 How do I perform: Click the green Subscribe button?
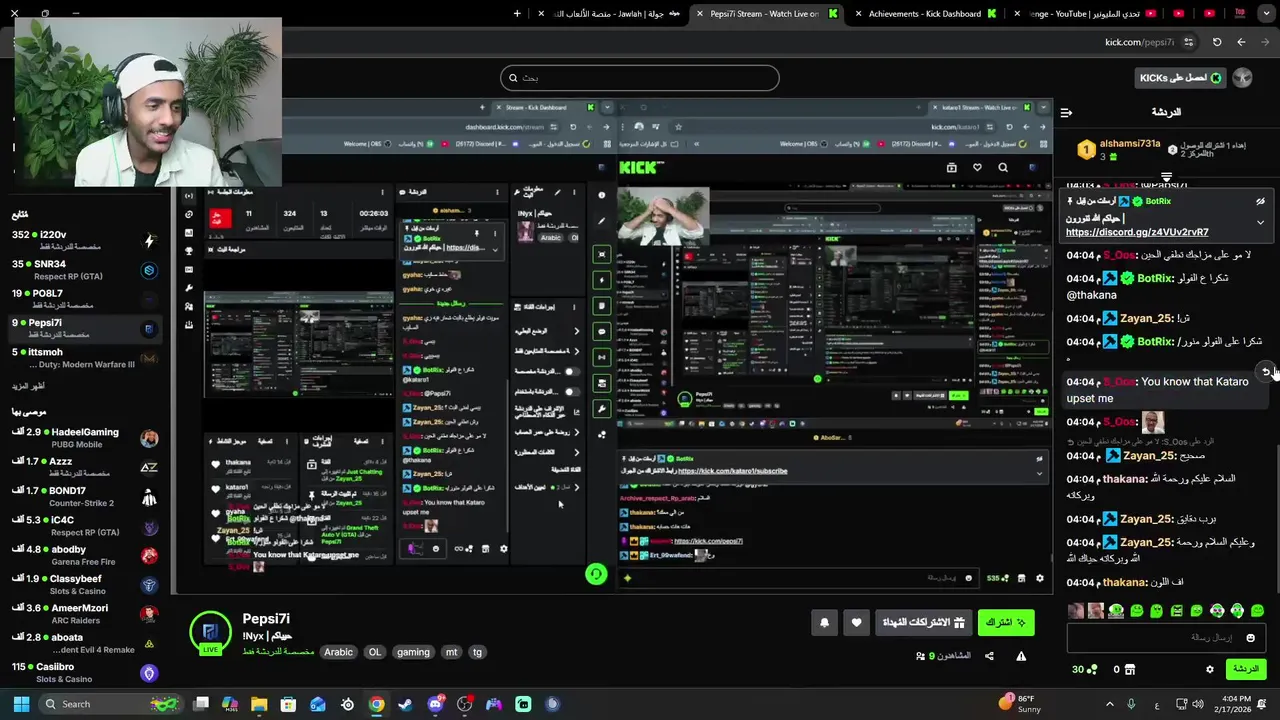click(x=1005, y=622)
